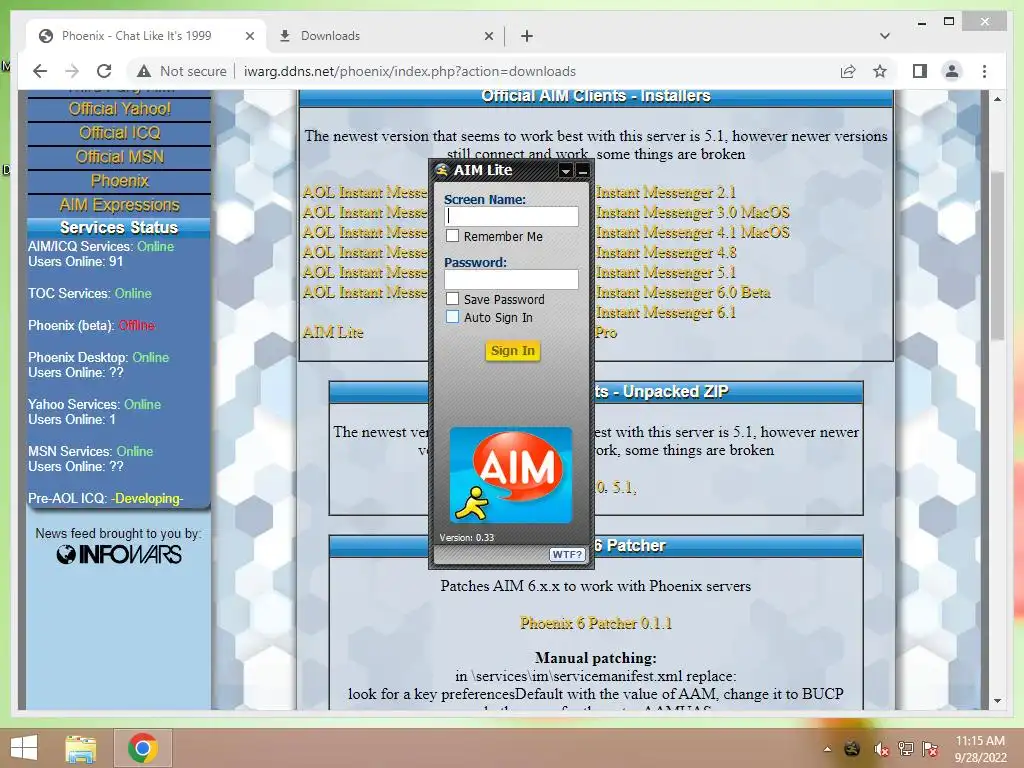Image resolution: width=1024 pixels, height=768 pixels.
Task: Click the address bar URL
Action: (409, 71)
